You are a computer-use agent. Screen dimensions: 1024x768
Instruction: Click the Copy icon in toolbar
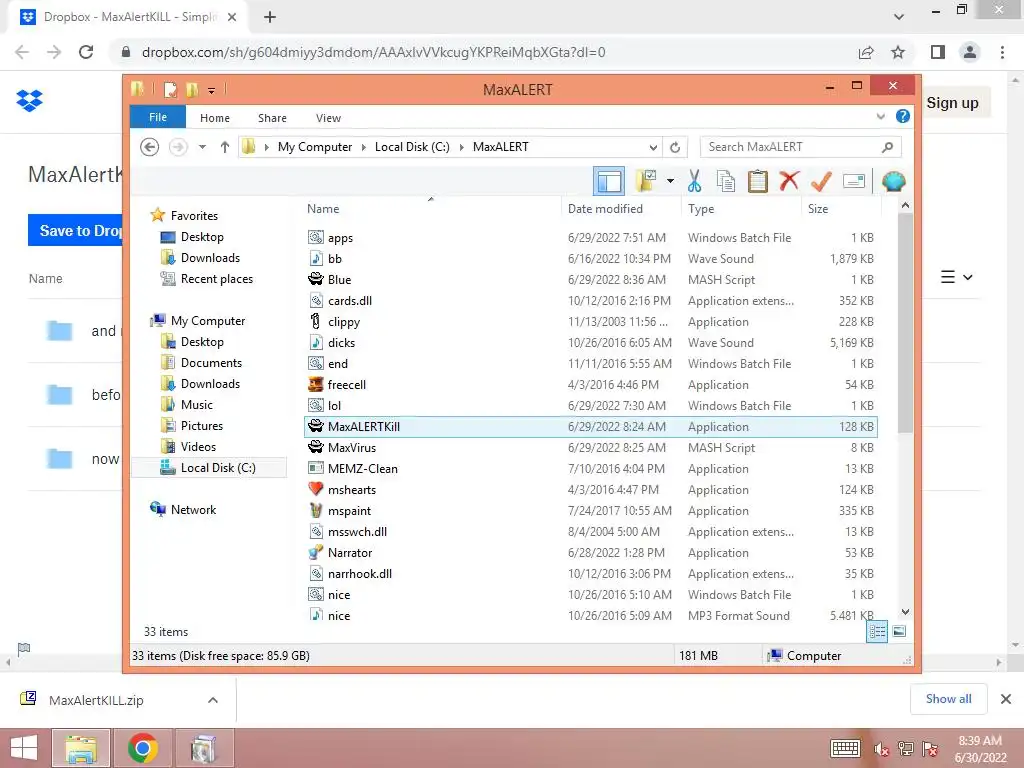tap(726, 181)
